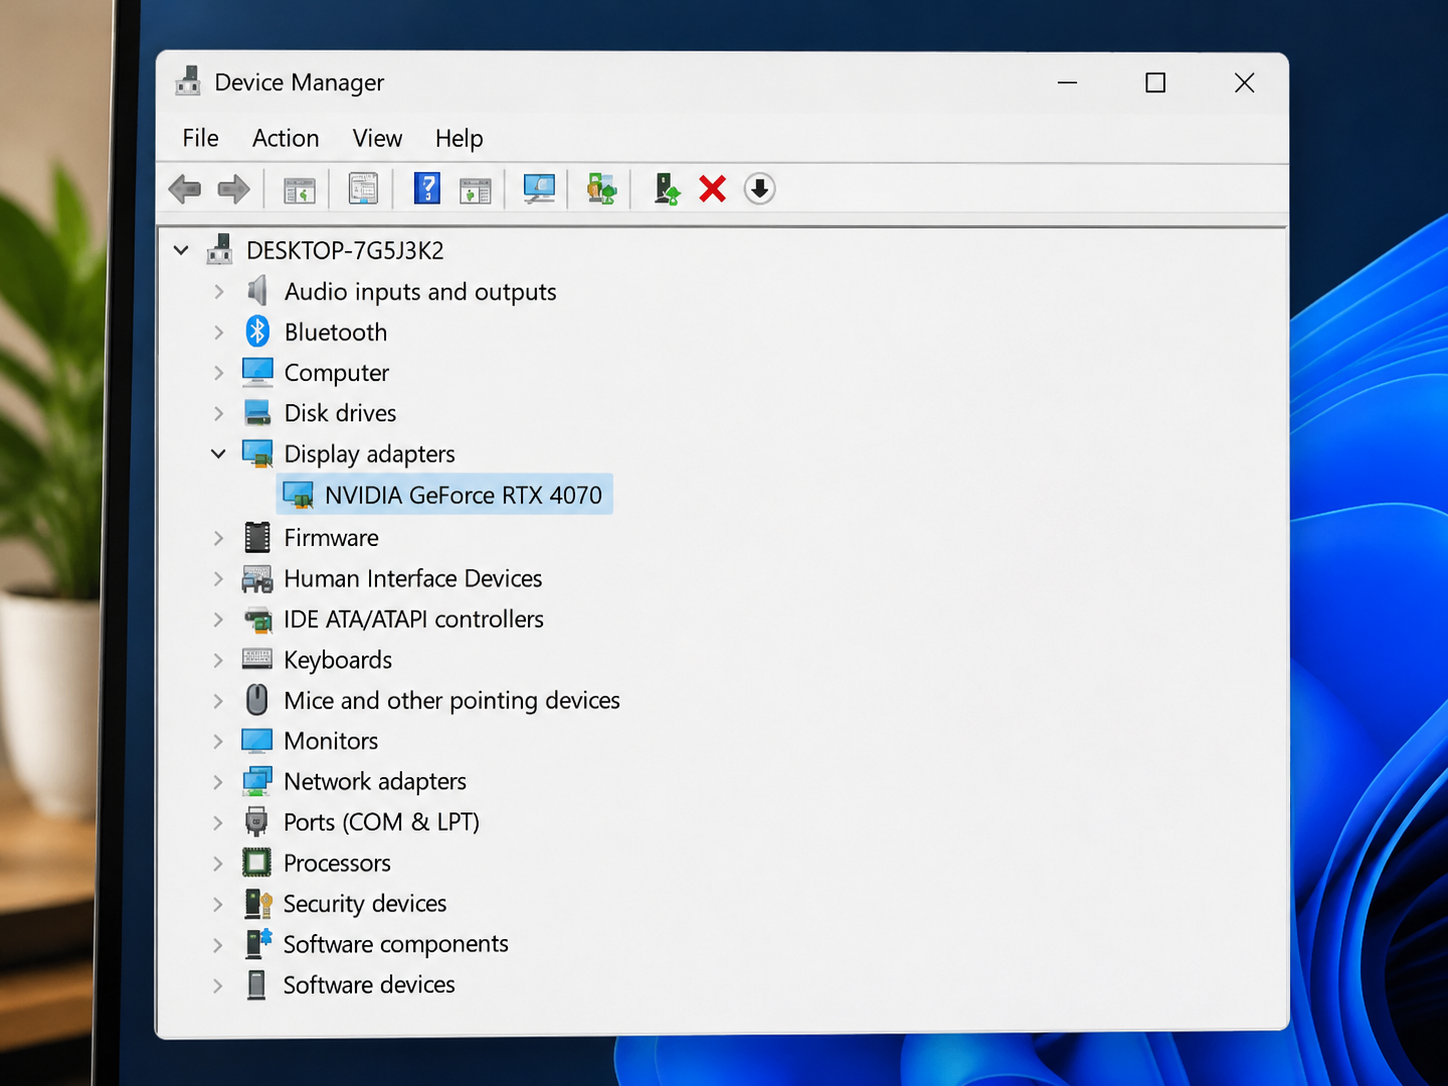The height and width of the screenshot is (1086, 1448).
Task: Click the Action Pane toggle toolbar icon
Action: click(x=475, y=189)
